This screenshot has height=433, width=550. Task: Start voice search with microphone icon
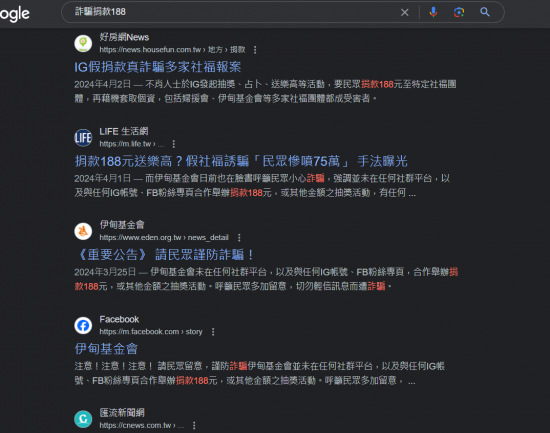(x=433, y=12)
